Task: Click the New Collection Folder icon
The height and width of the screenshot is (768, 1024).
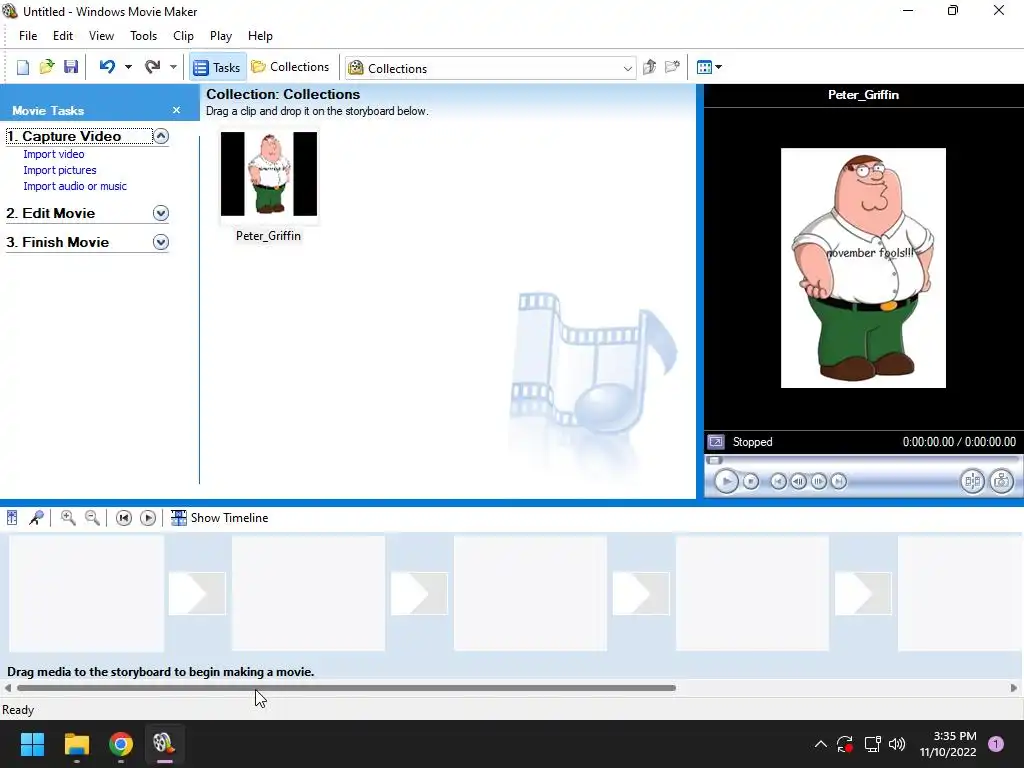Action: [672, 67]
